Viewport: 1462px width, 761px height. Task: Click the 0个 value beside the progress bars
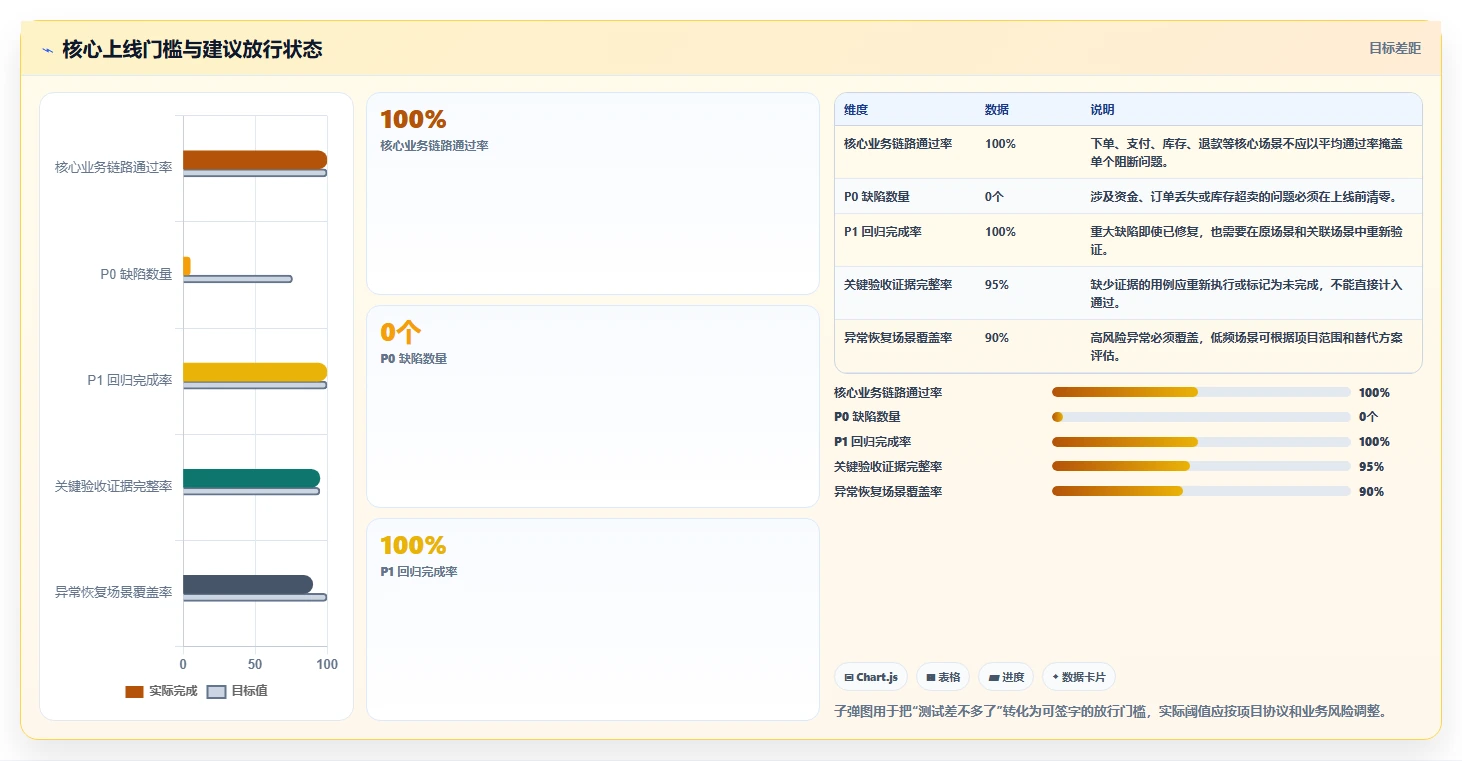1368,417
